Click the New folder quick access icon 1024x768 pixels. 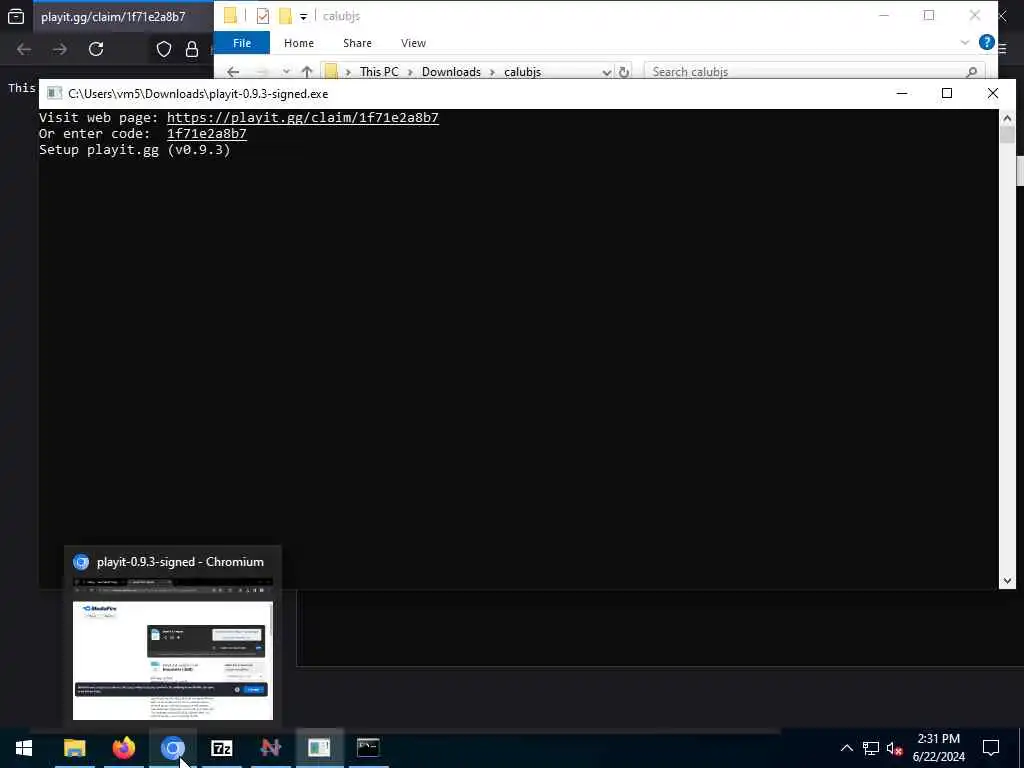pyautogui.click(x=285, y=16)
